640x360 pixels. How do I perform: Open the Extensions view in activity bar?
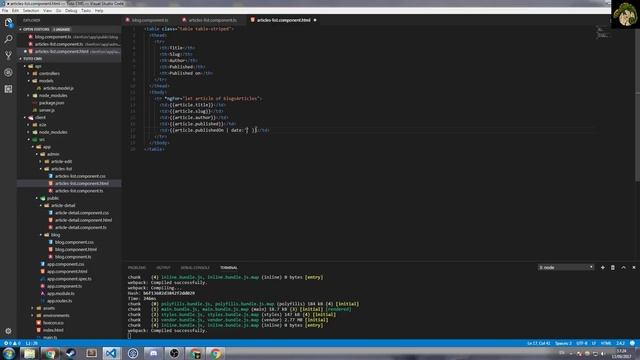[x=8, y=89]
